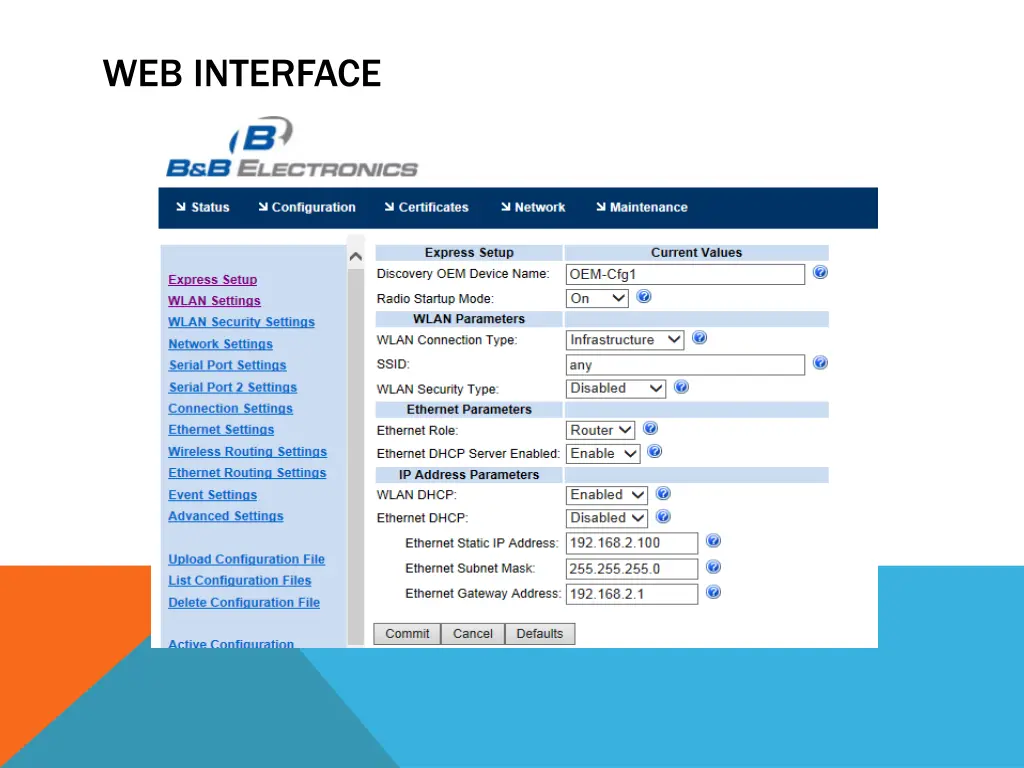Click Upload Configuration File link

point(246,559)
